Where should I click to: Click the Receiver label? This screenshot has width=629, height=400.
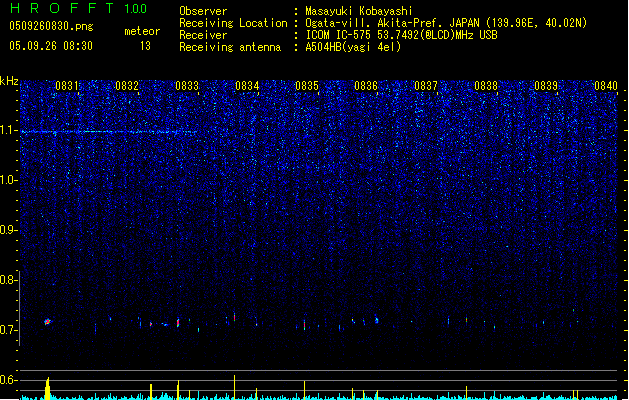[x=203, y=35]
